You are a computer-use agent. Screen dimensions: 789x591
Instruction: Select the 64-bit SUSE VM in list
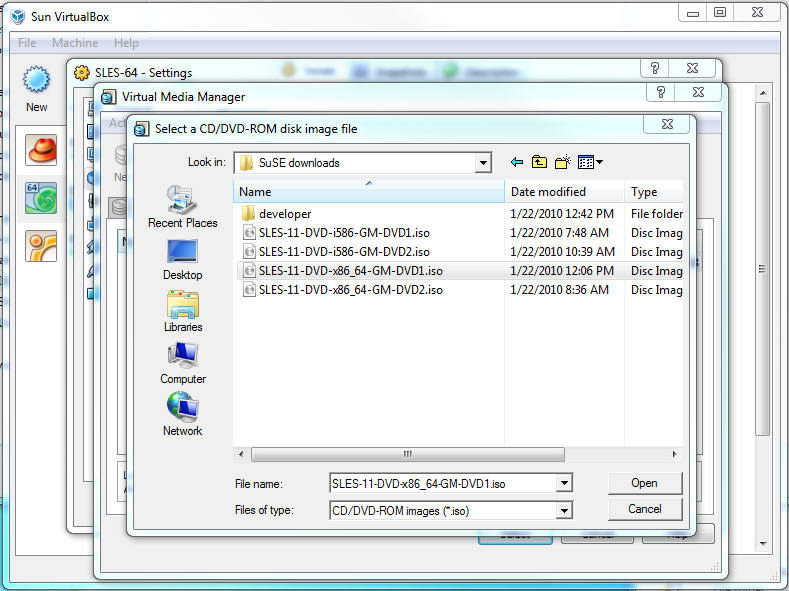click(41, 198)
